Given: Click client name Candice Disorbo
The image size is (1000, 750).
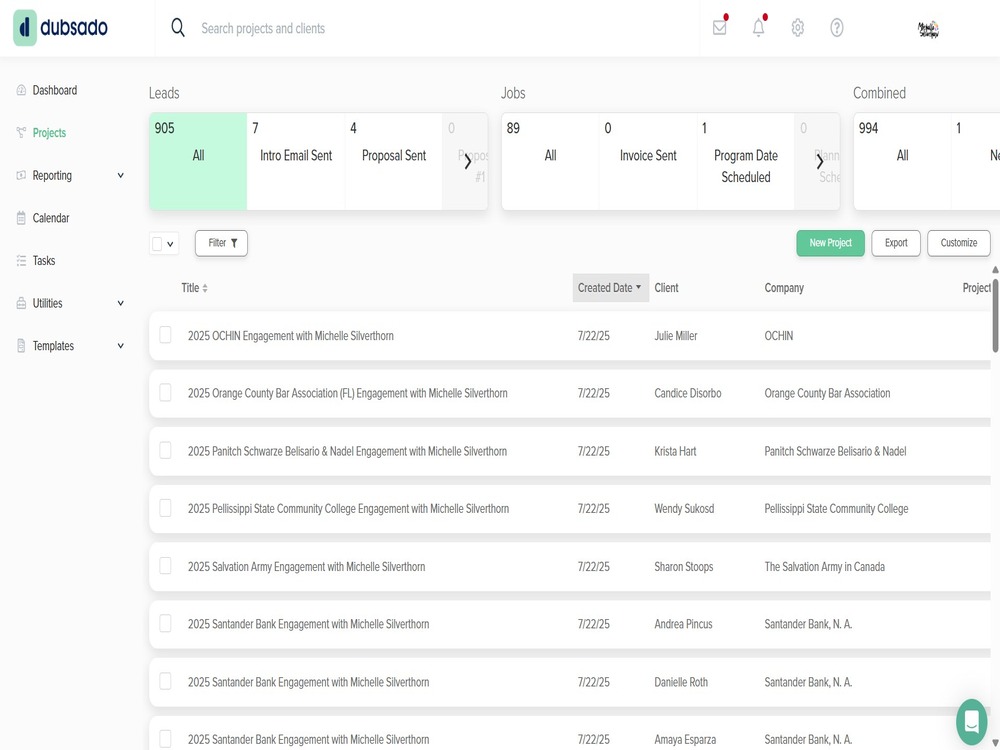Looking at the screenshot, I should point(688,393).
